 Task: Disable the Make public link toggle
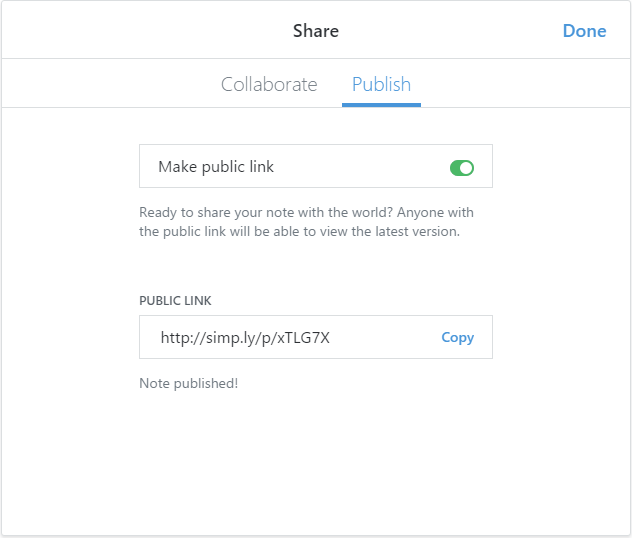click(x=461, y=167)
